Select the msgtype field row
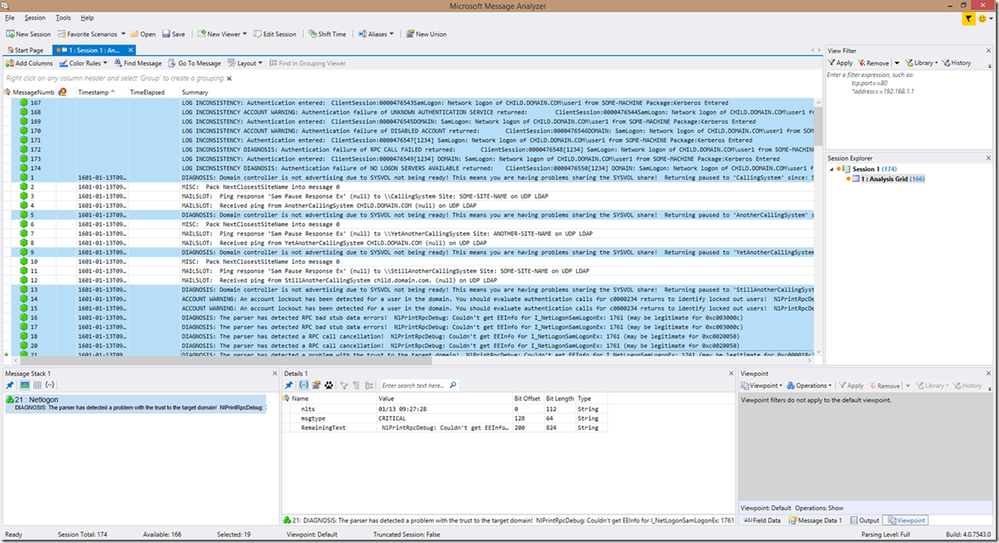 click(445, 419)
